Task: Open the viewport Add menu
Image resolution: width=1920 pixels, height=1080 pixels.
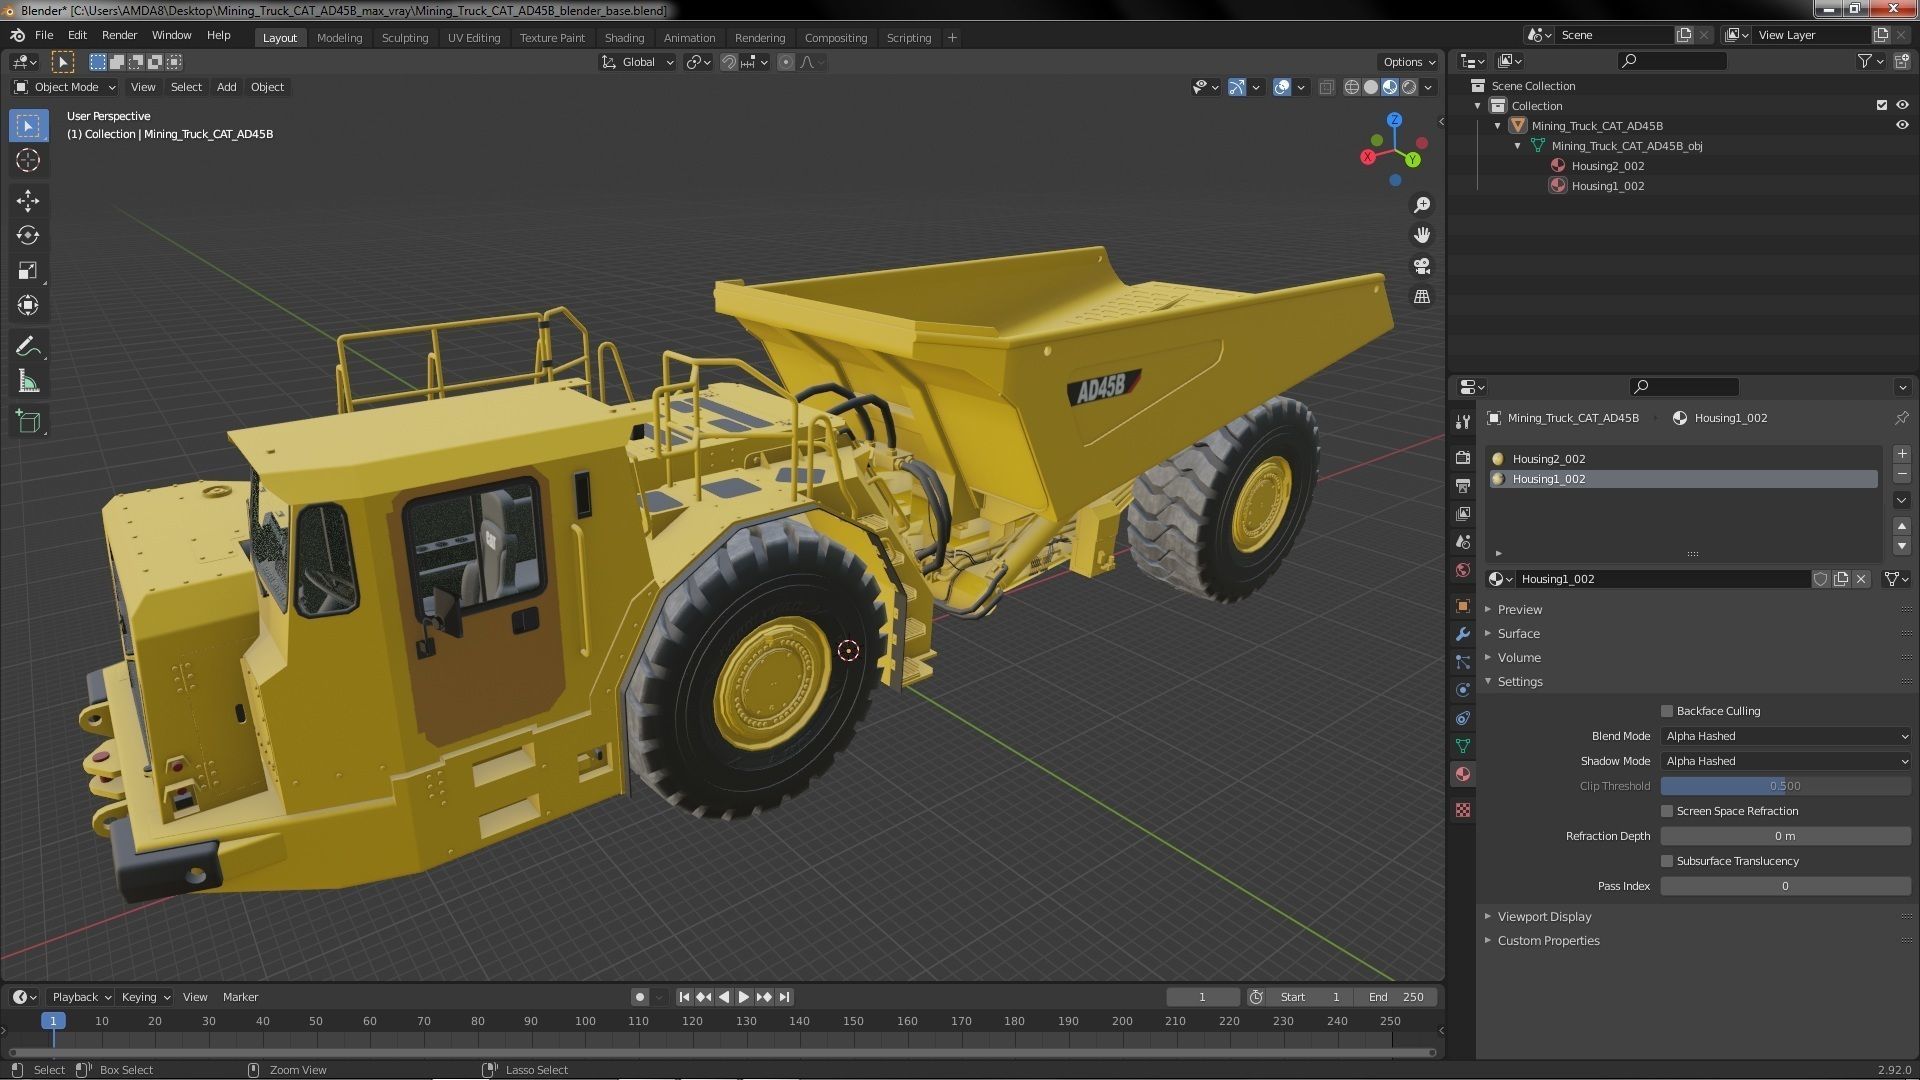Action: coord(227,87)
